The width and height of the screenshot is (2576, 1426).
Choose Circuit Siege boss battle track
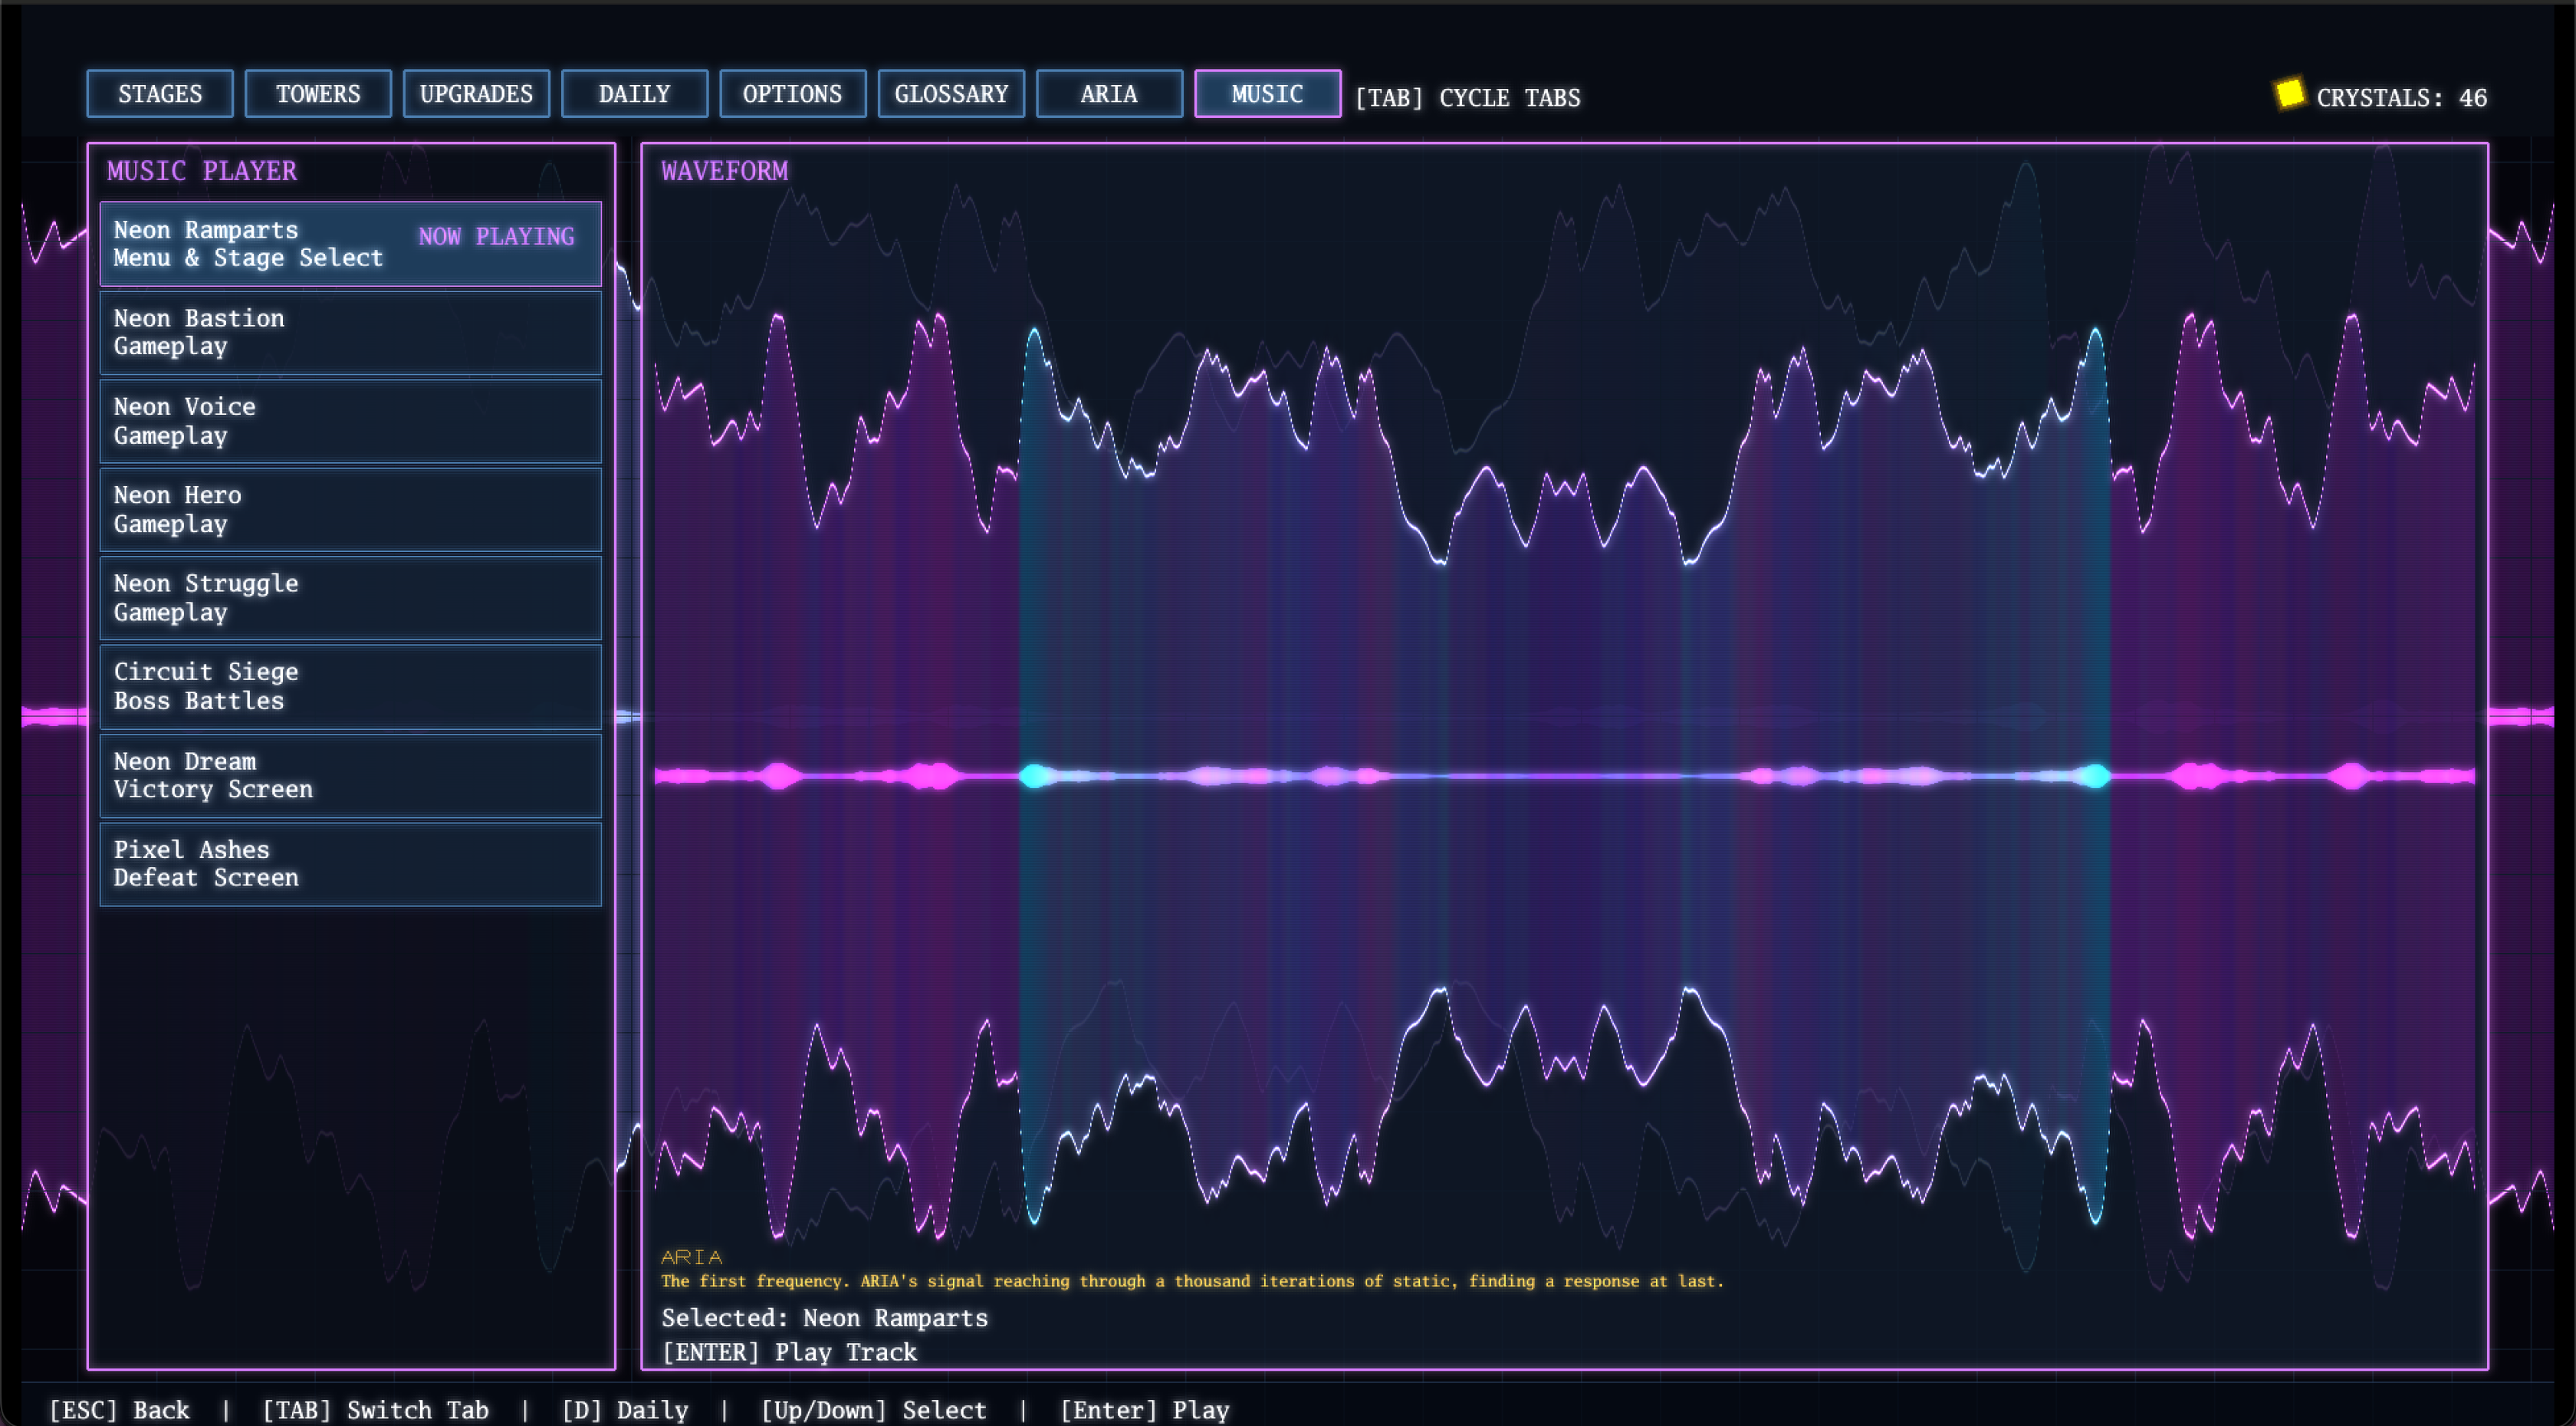[350, 686]
